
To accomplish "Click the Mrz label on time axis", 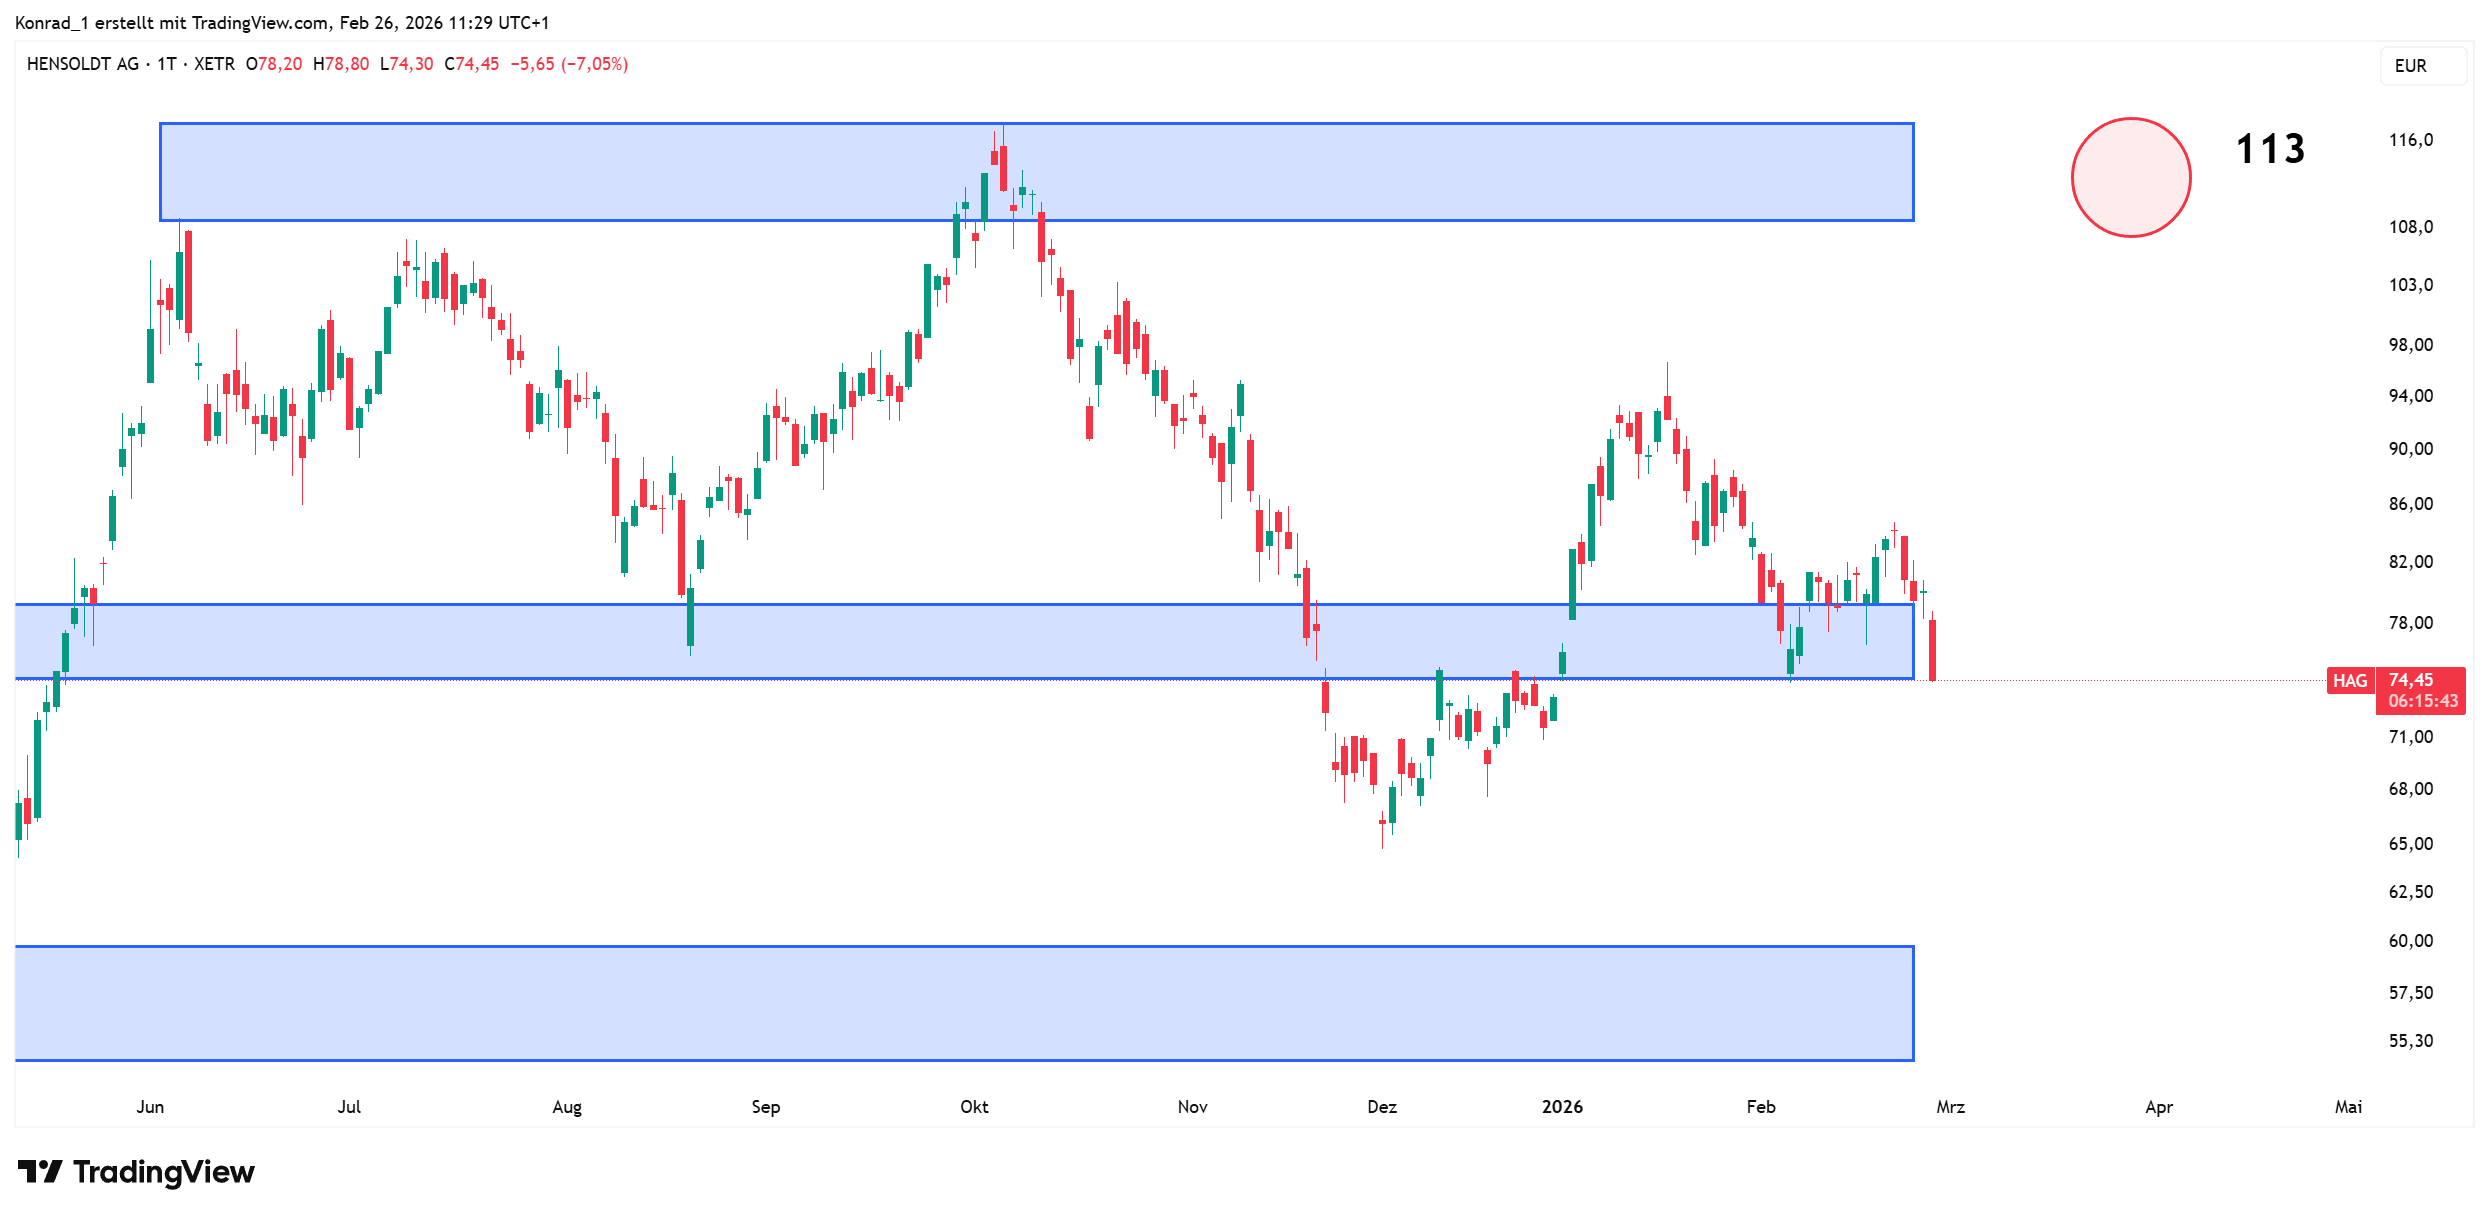I will [1950, 1107].
